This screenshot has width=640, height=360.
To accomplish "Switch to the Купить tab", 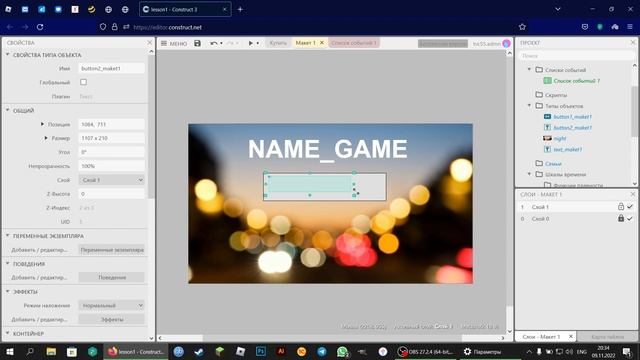I will pos(278,43).
